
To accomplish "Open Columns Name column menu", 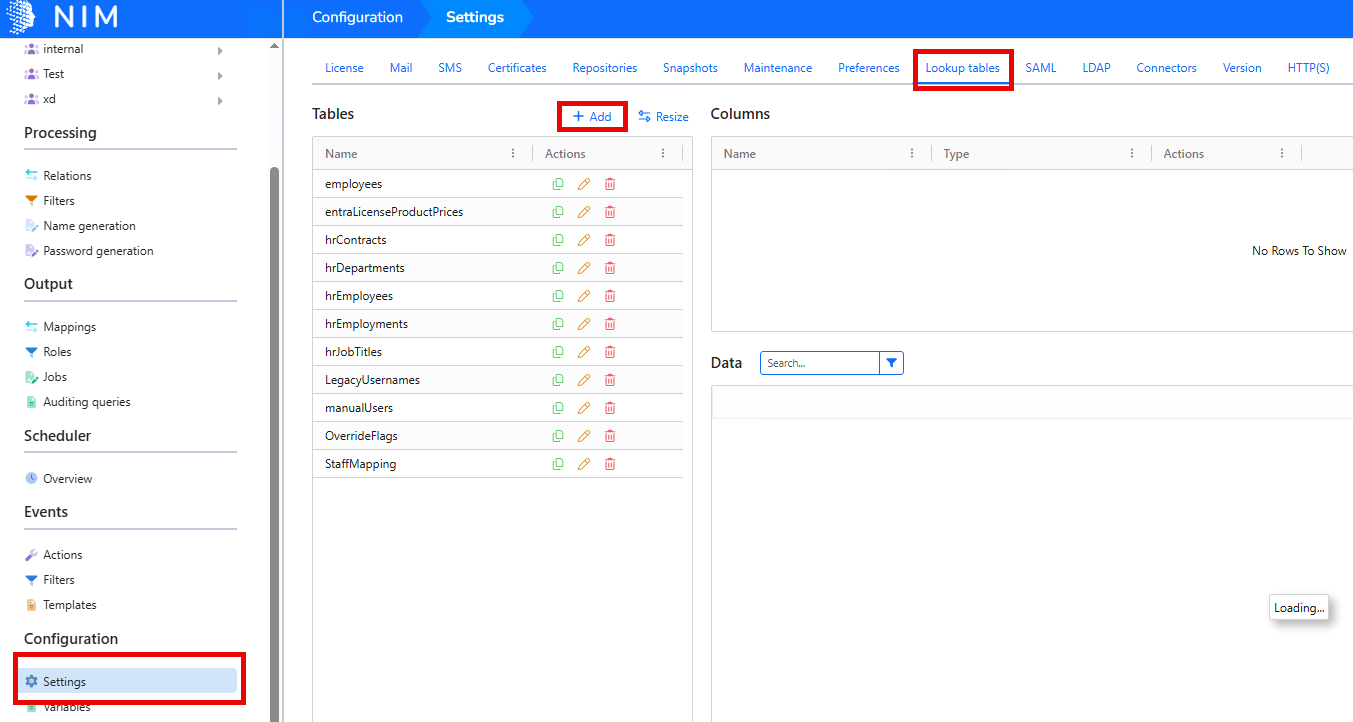I will 912,154.
